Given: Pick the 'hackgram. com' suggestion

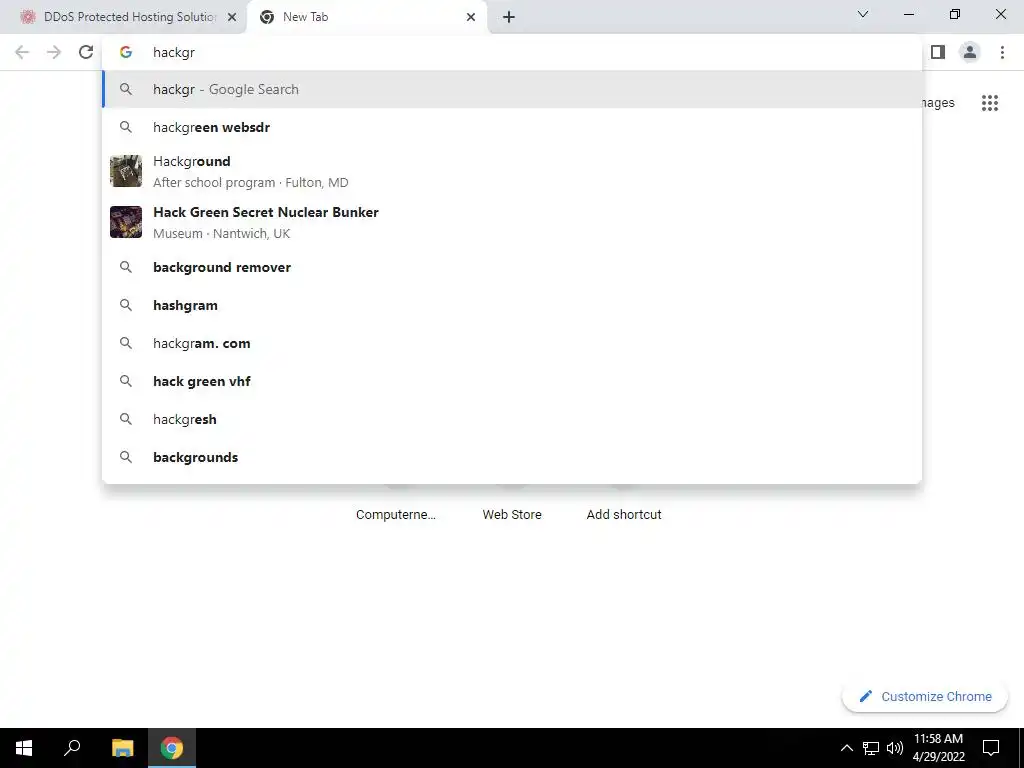Looking at the screenshot, I should [x=512, y=343].
